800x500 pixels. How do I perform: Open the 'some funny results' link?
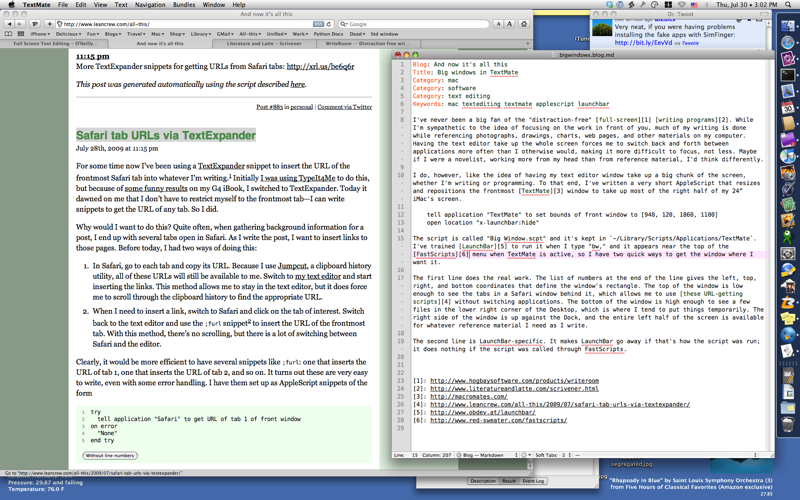point(156,188)
